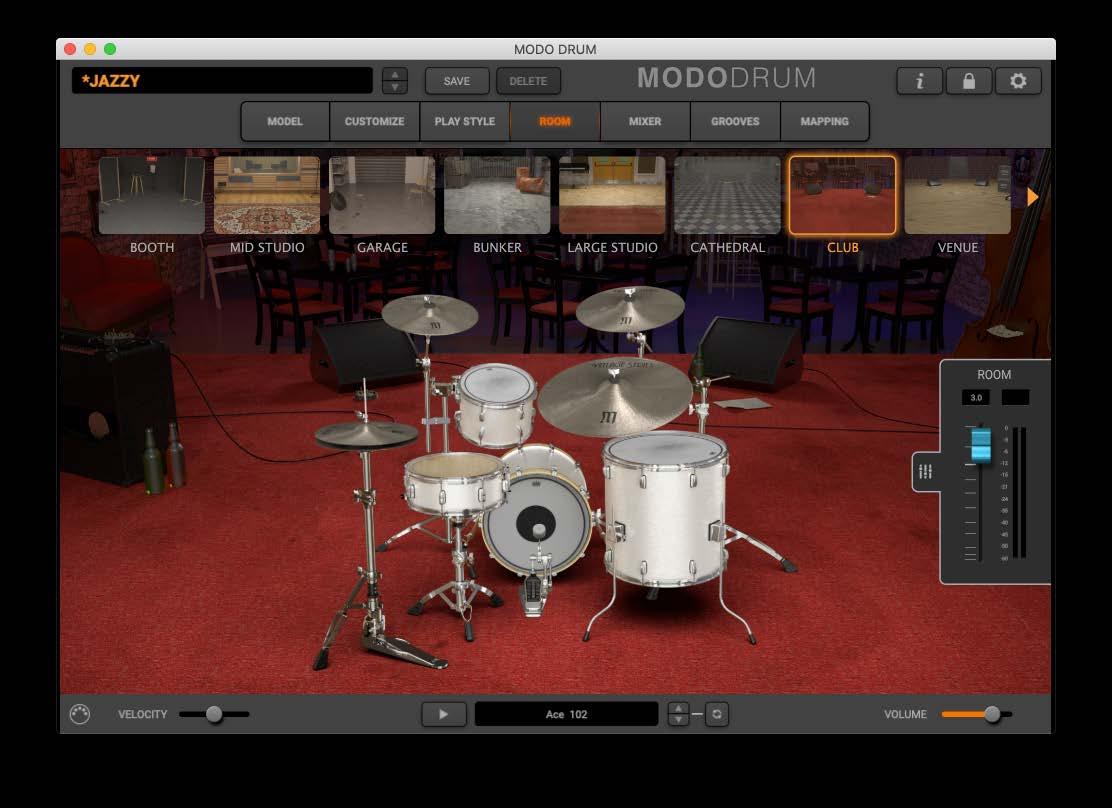Click the DELETE preset button
This screenshot has height=808, width=1112.
click(x=528, y=81)
